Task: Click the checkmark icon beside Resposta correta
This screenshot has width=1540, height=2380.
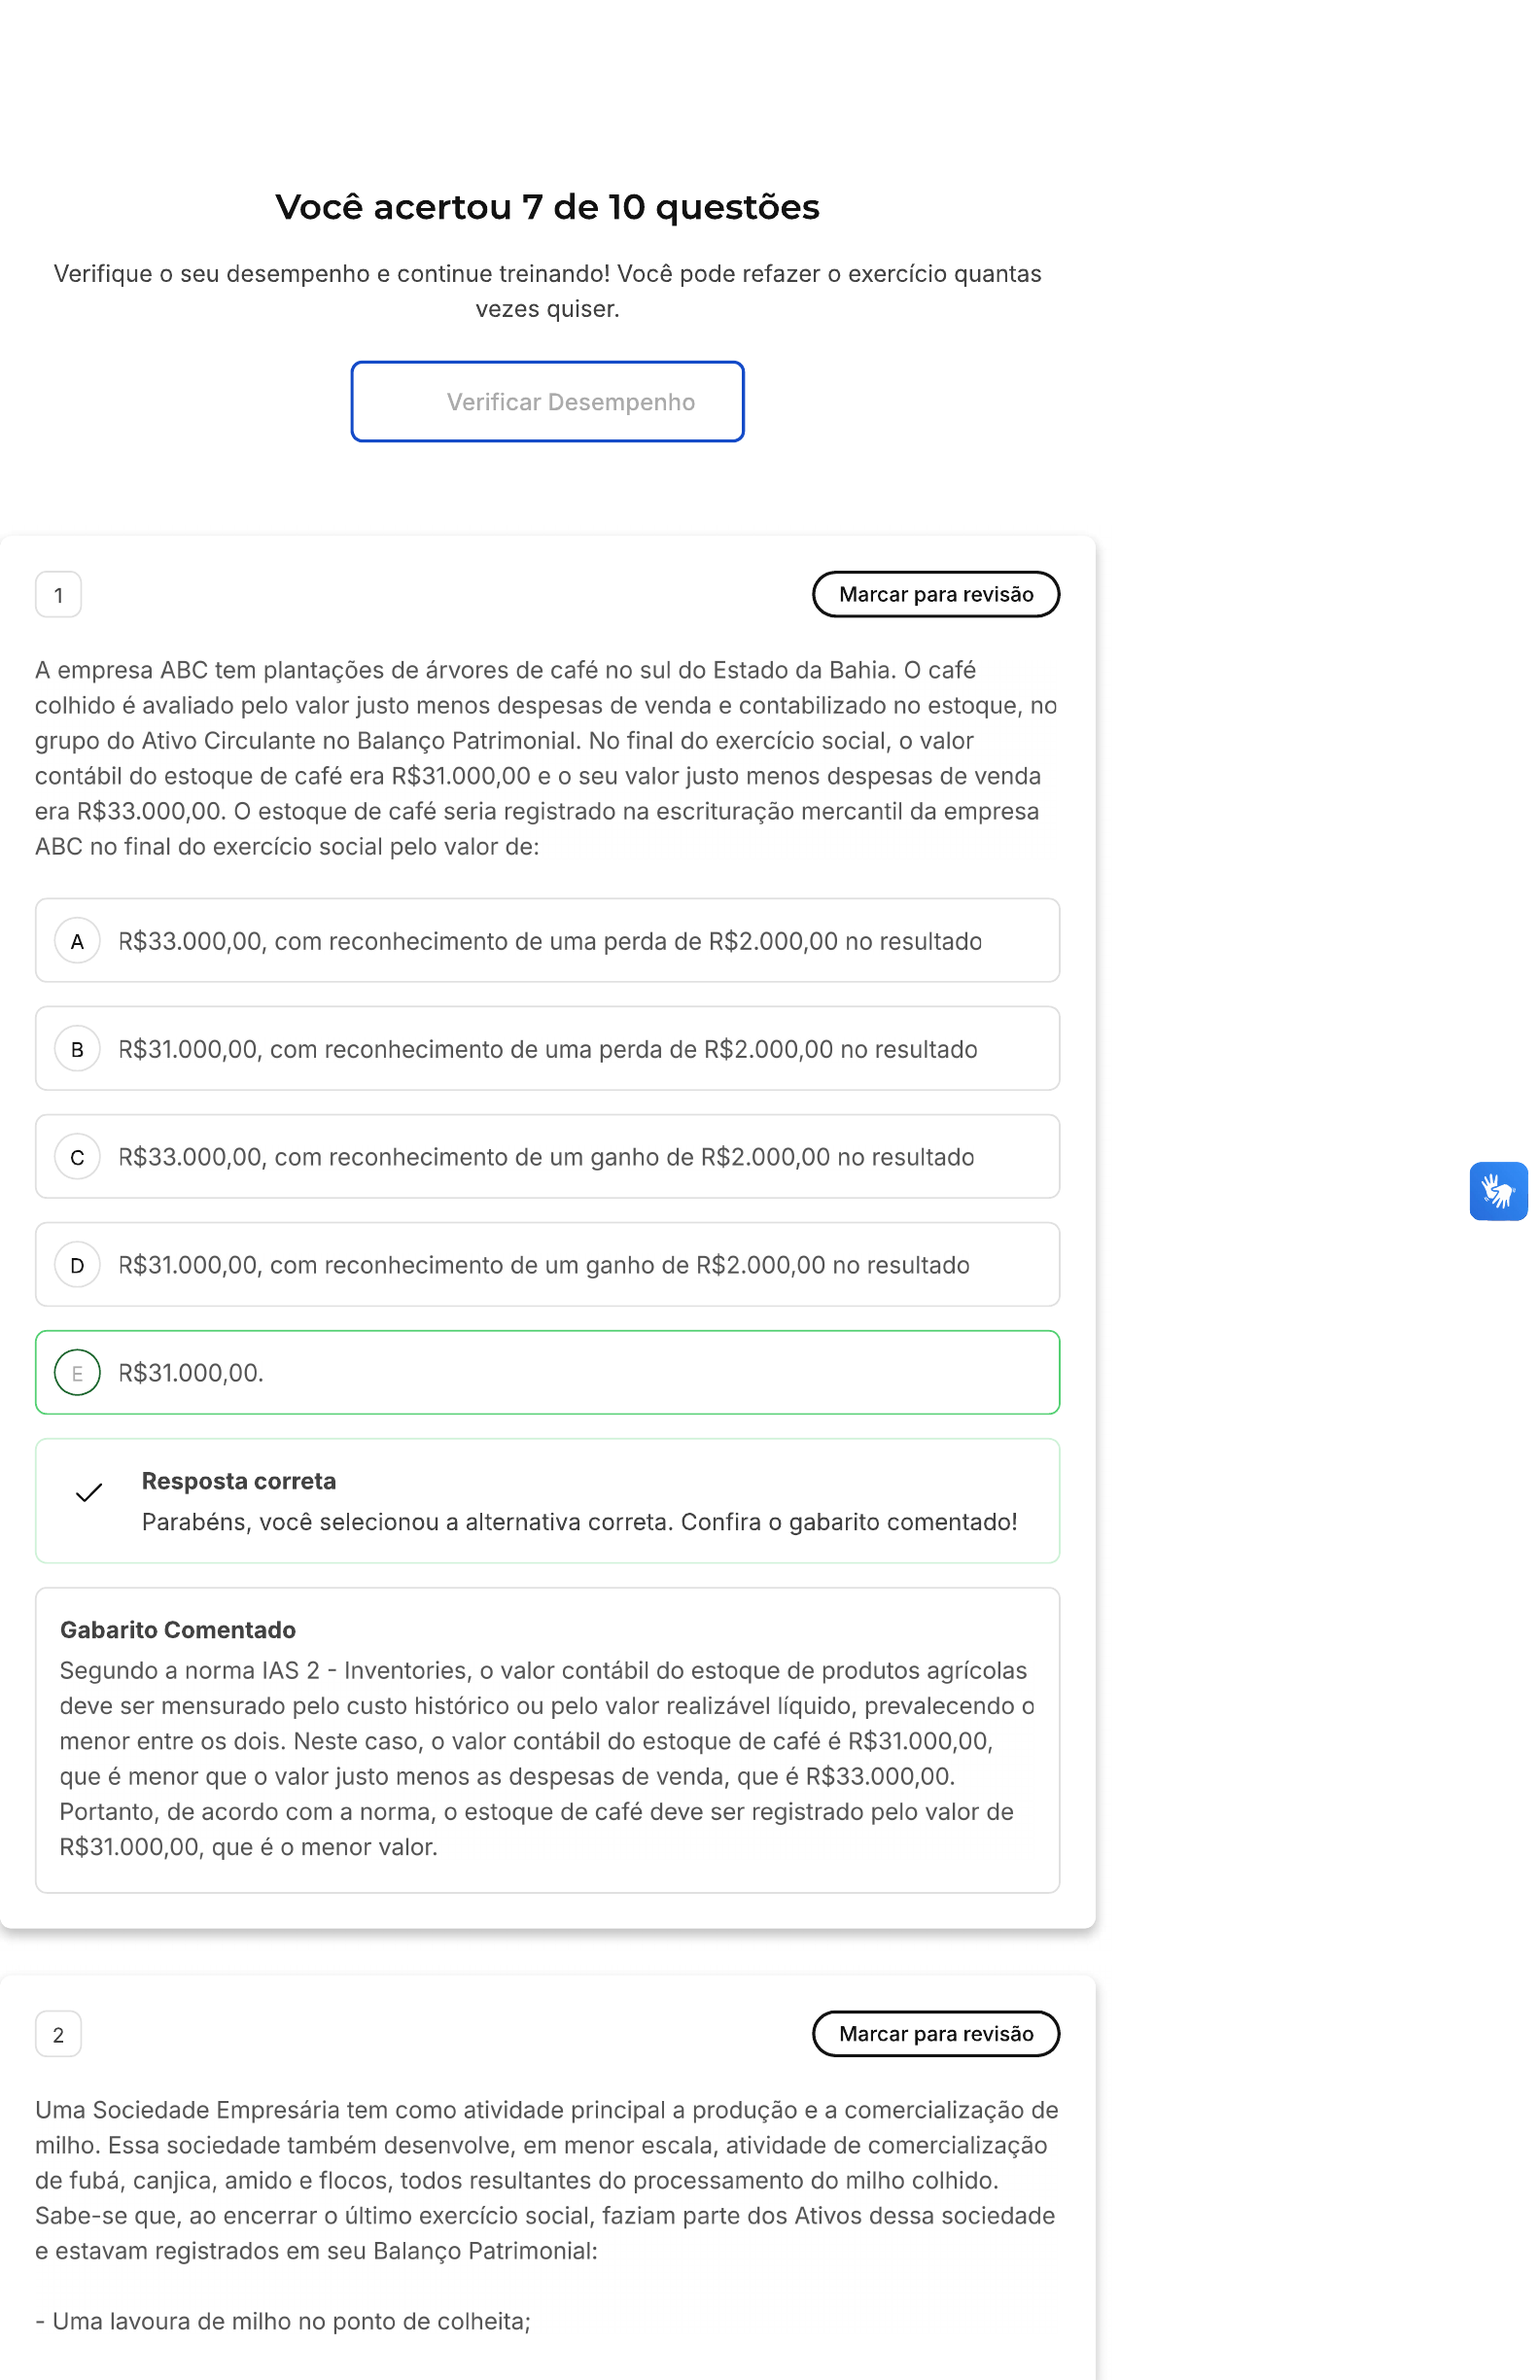Action: (x=89, y=1493)
